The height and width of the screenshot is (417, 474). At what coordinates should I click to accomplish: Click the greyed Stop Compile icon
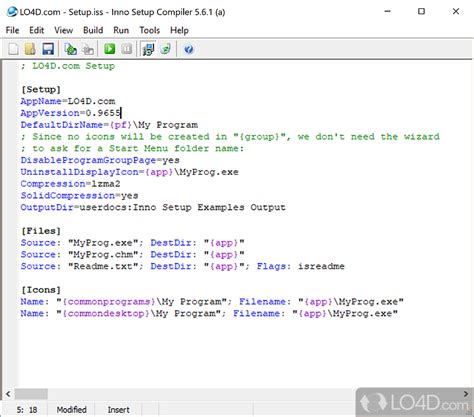88,49
